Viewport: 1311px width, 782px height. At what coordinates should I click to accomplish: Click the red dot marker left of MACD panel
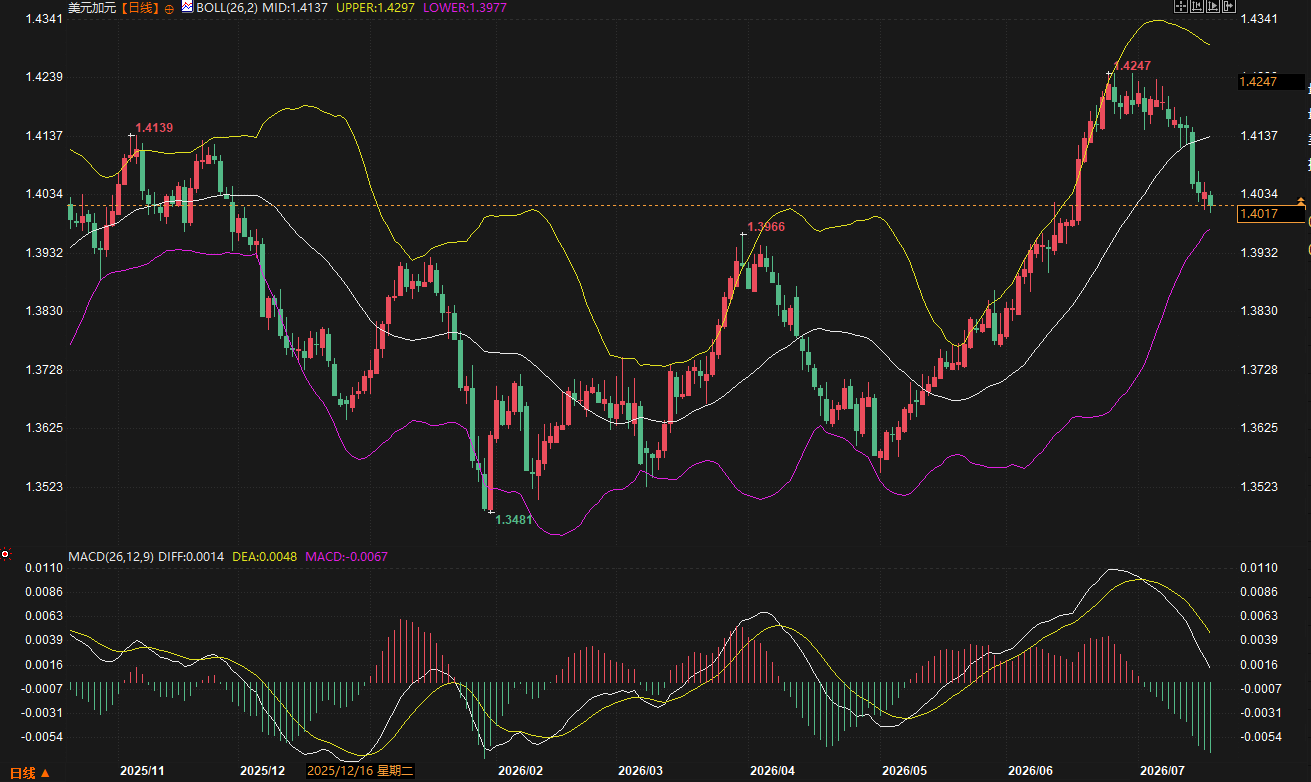pyautogui.click(x=5, y=553)
